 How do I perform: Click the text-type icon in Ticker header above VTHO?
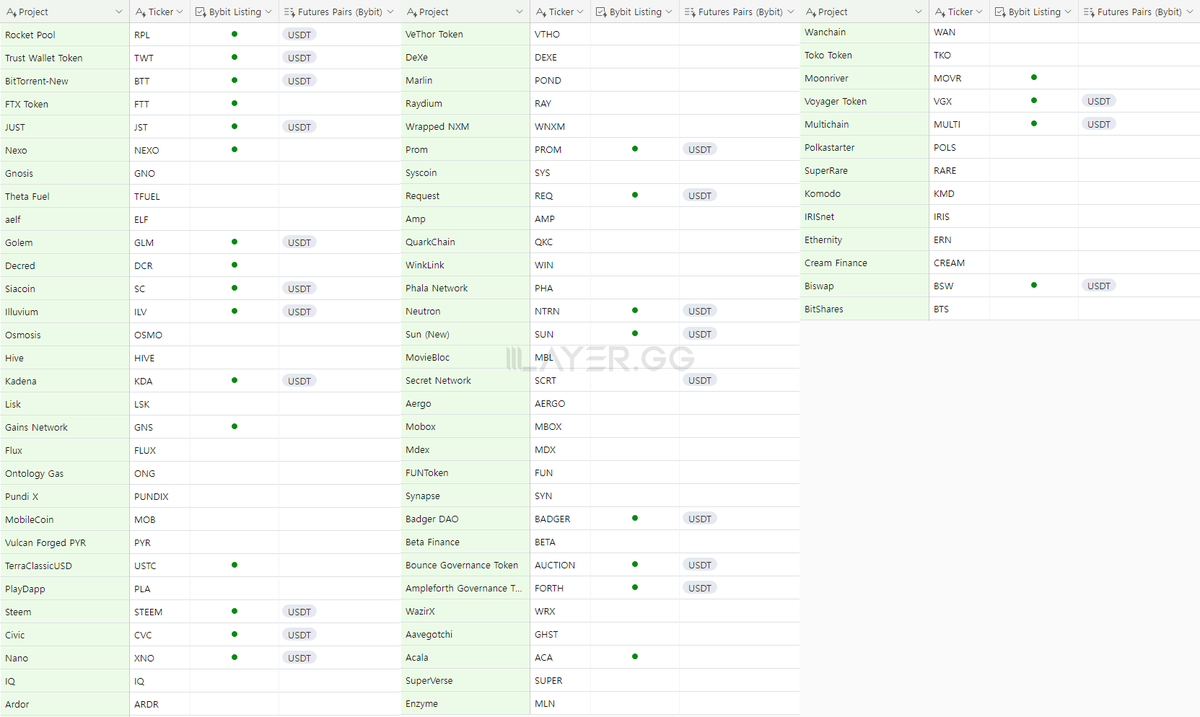541,12
